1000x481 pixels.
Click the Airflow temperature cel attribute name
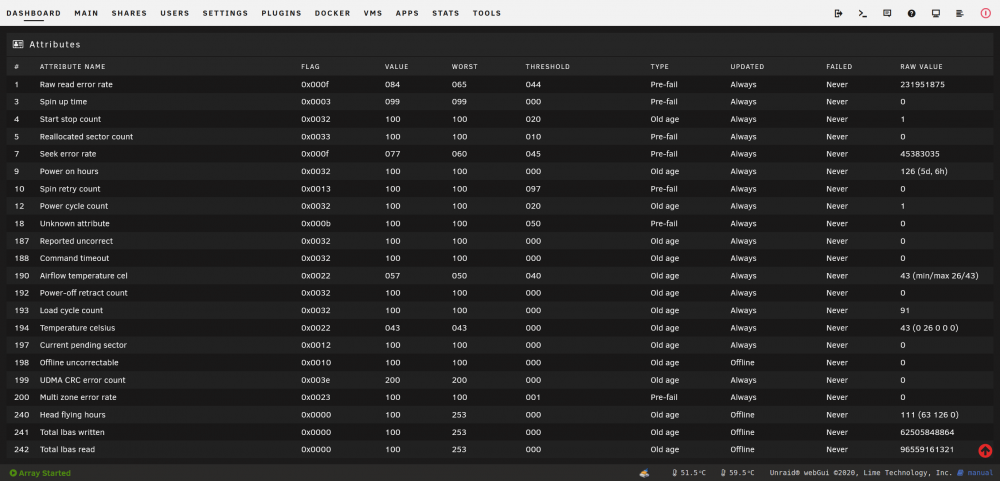[82, 276]
